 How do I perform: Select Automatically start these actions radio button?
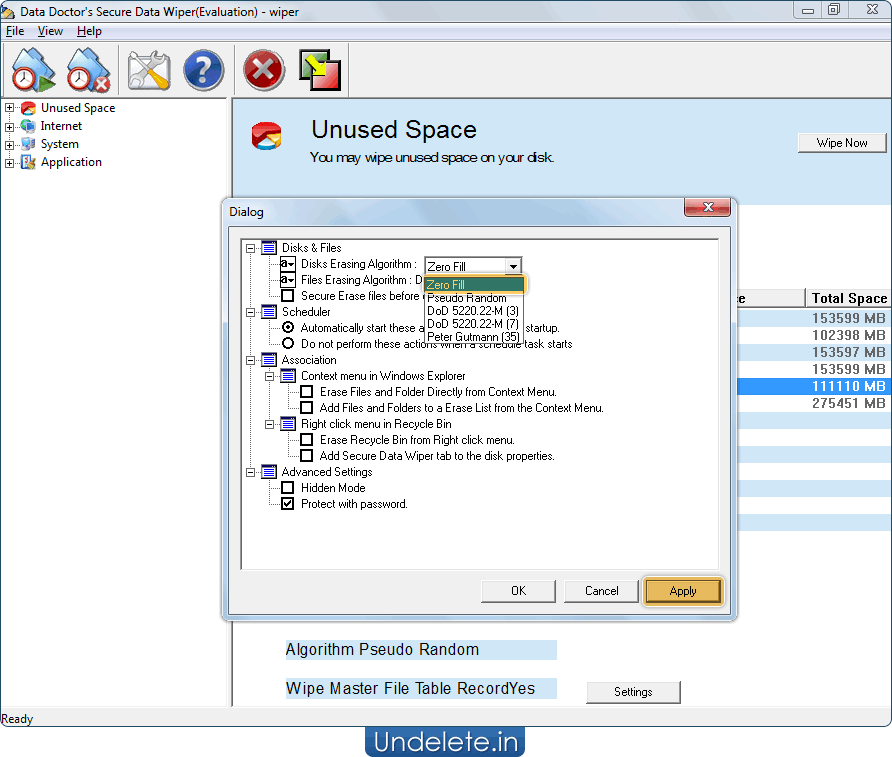point(288,328)
